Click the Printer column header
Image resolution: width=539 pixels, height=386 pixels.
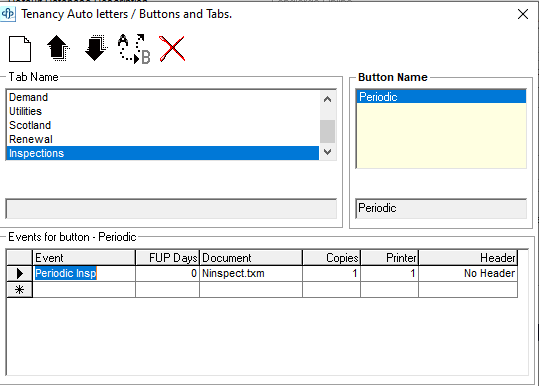pyautogui.click(x=389, y=258)
